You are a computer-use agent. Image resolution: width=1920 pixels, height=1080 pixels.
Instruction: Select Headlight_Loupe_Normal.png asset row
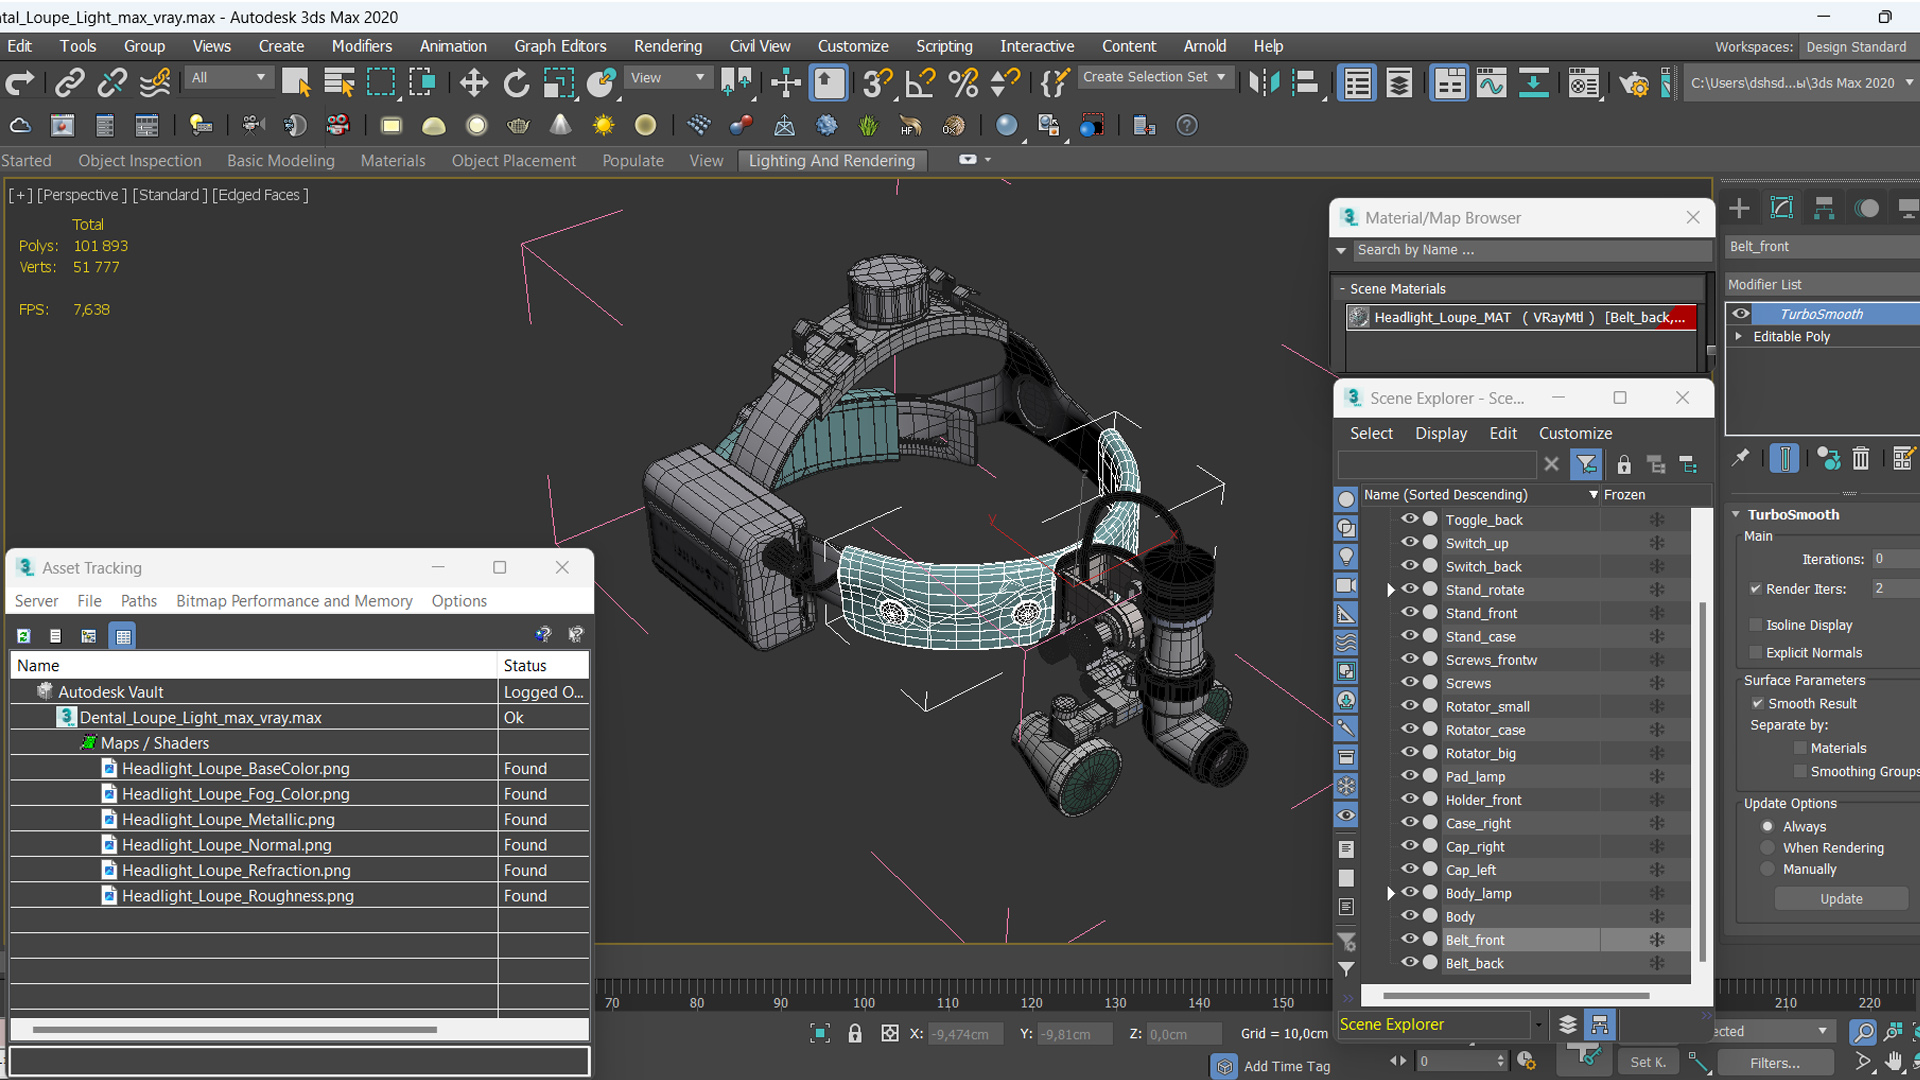(298, 845)
